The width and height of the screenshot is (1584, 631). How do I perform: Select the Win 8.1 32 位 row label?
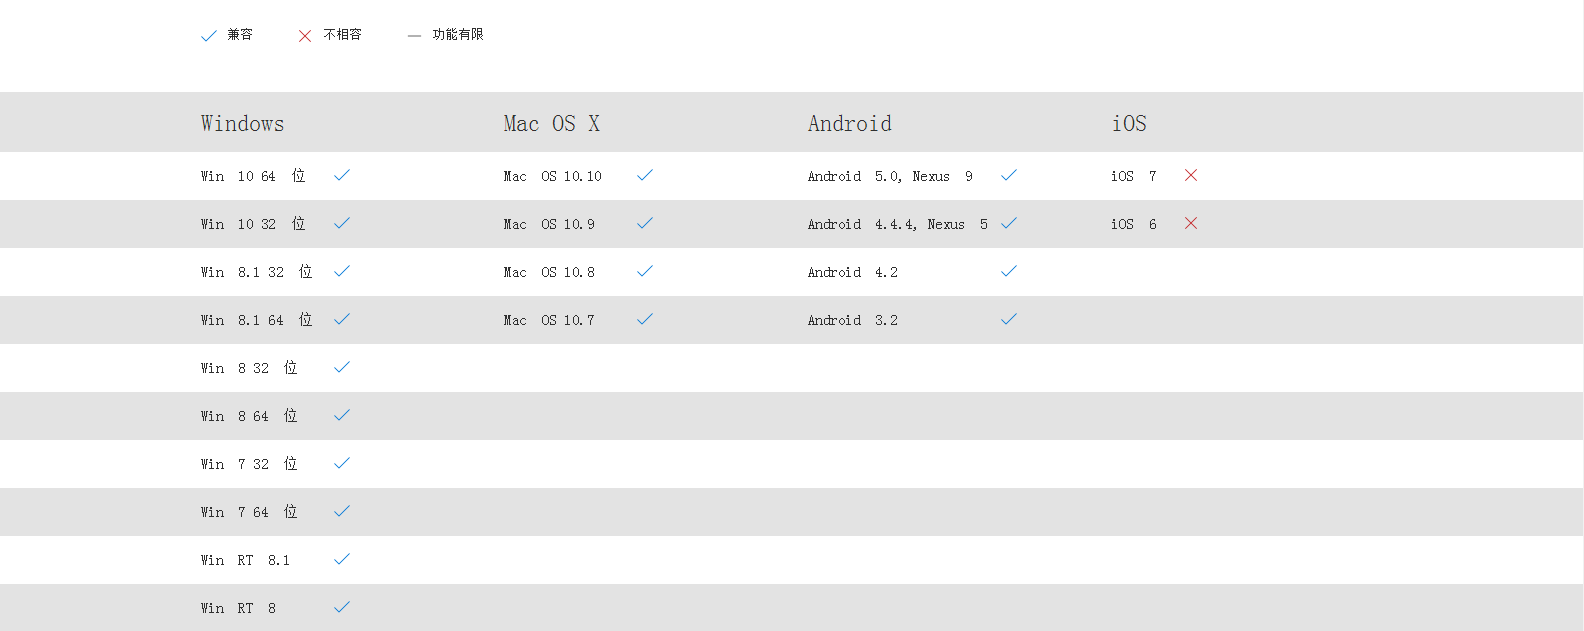coord(257,272)
